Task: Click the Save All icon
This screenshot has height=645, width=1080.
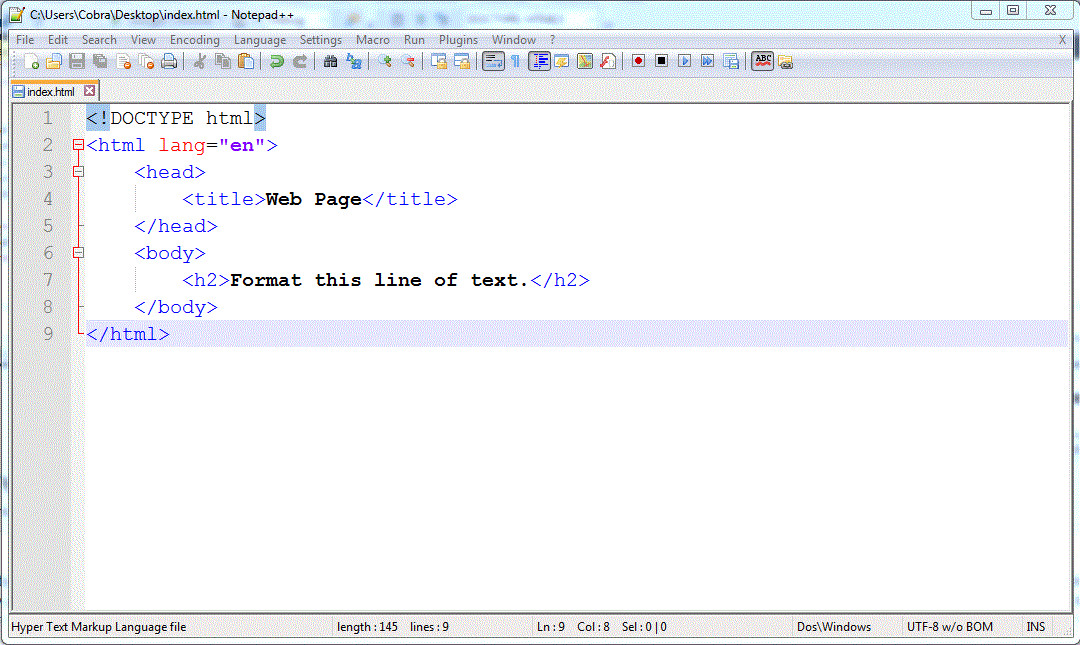Action: point(100,61)
